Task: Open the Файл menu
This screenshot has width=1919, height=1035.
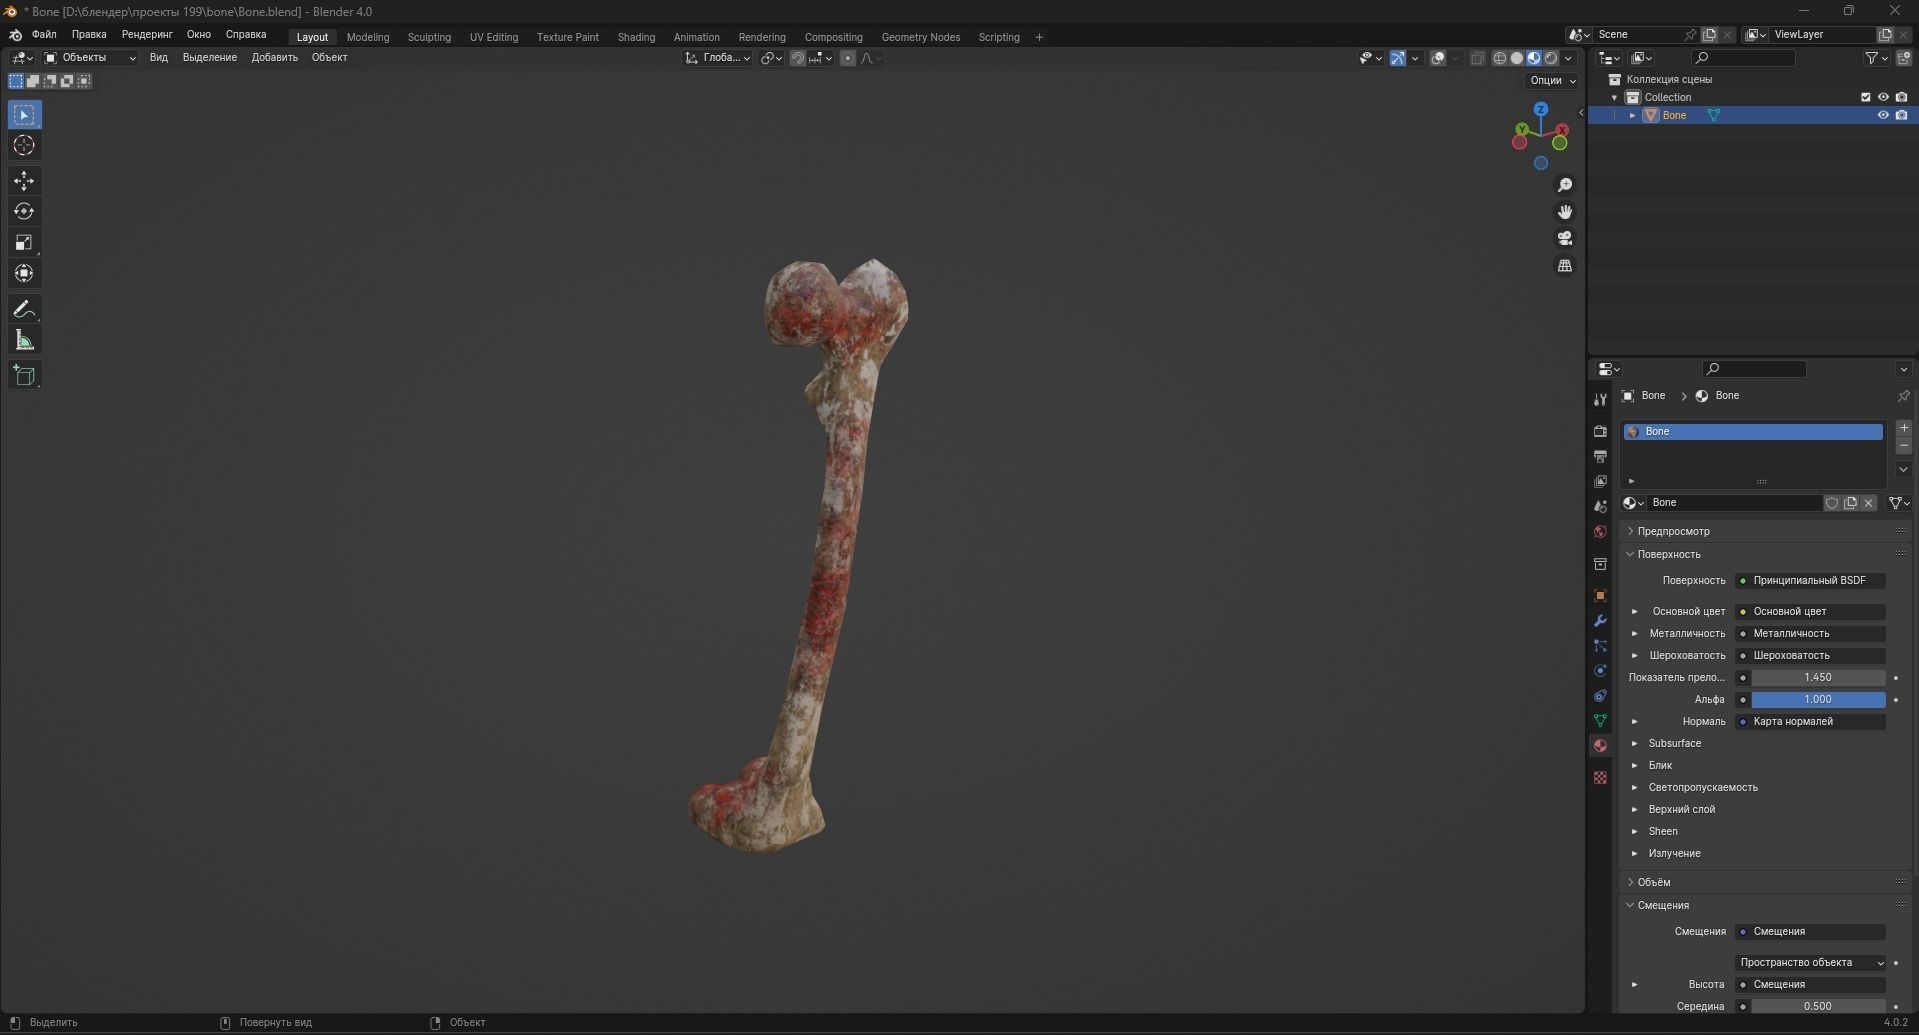Action: tap(44, 34)
